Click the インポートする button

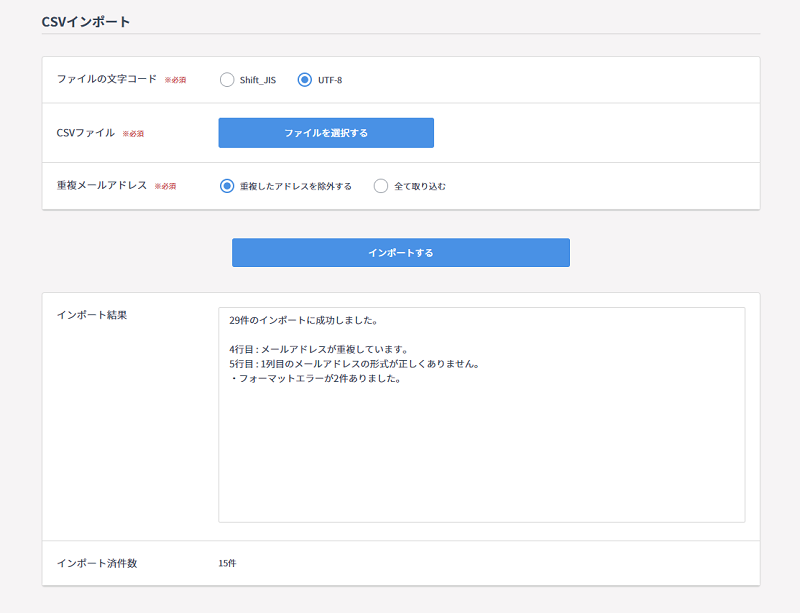(401, 252)
